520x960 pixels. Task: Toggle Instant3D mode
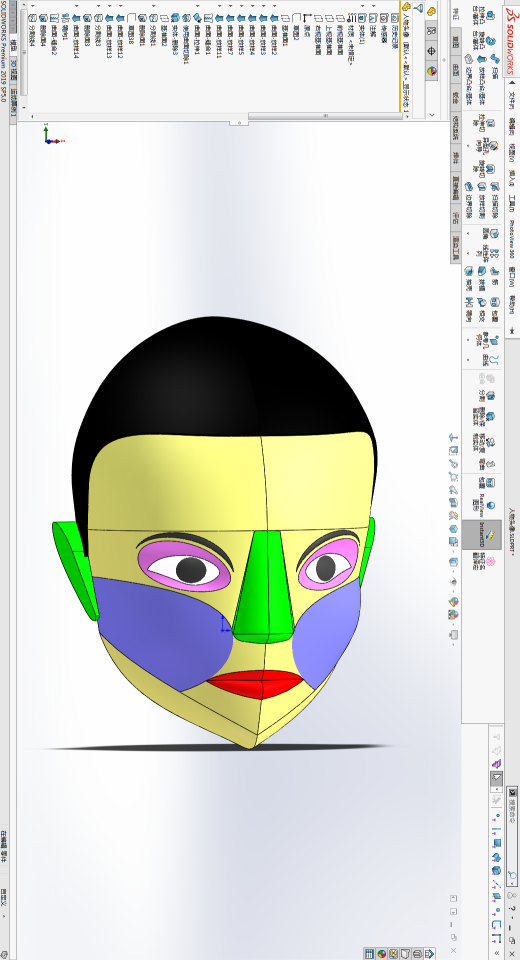pyautogui.click(x=482, y=535)
